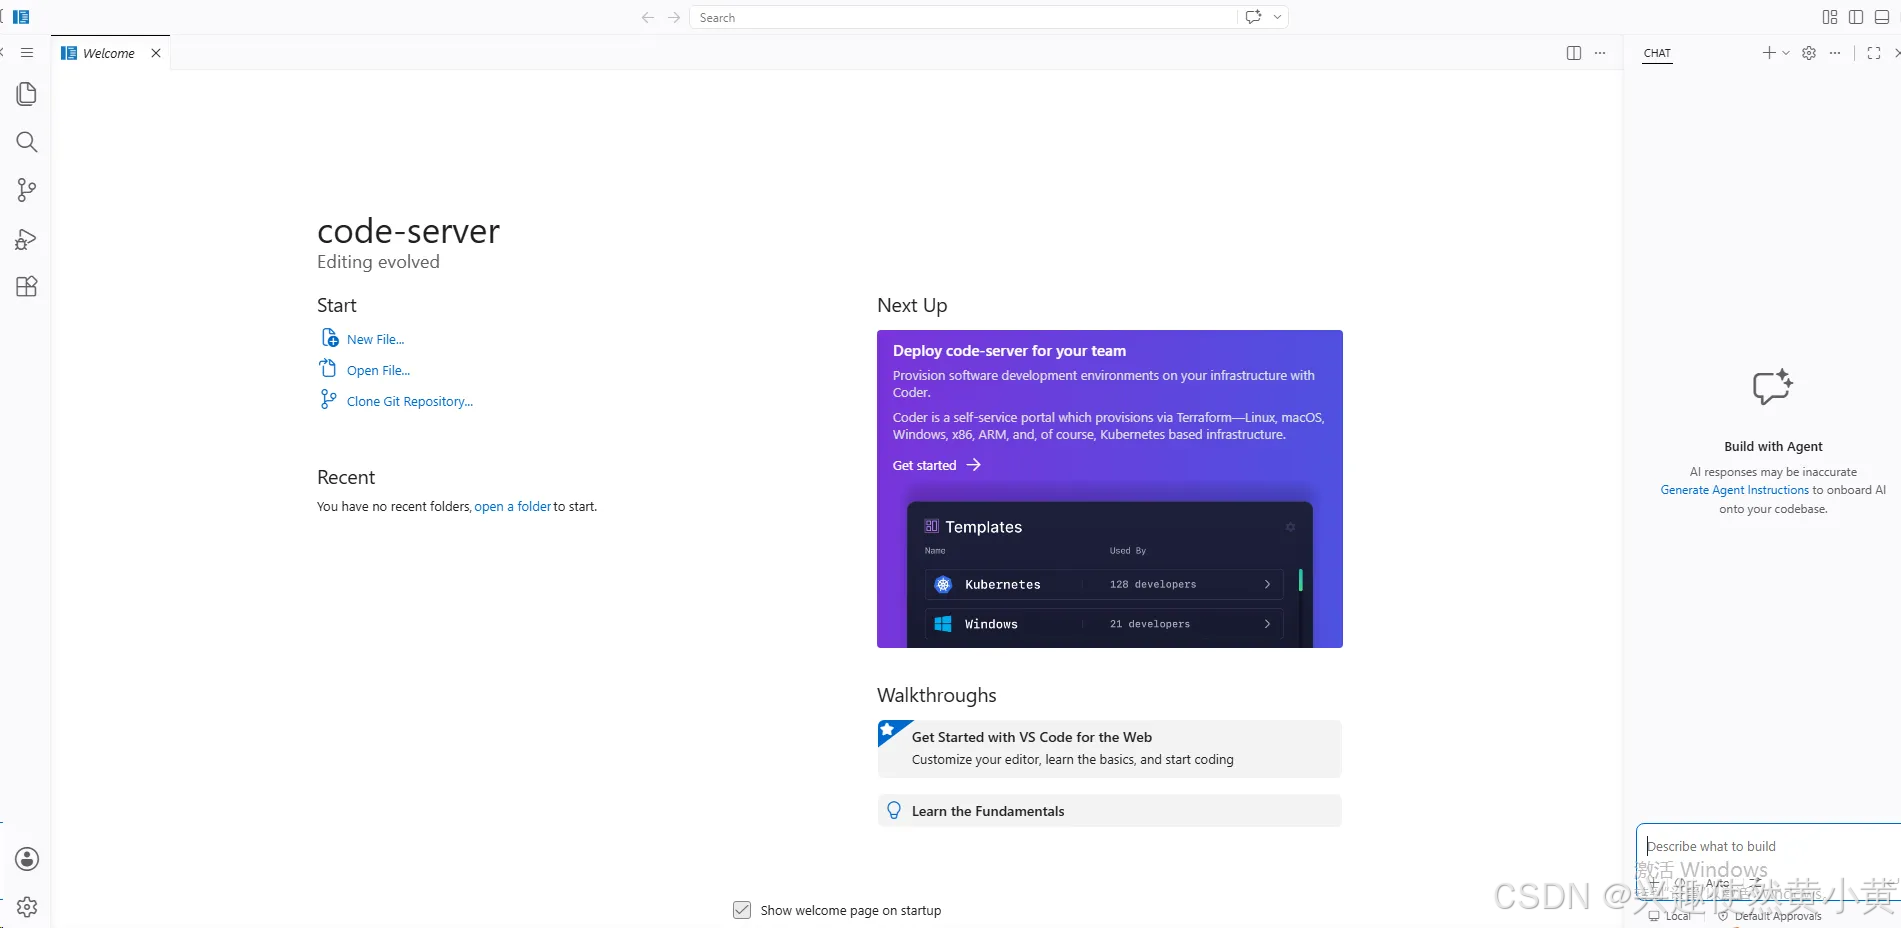Click the Templates panel heading

(x=983, y=527)
